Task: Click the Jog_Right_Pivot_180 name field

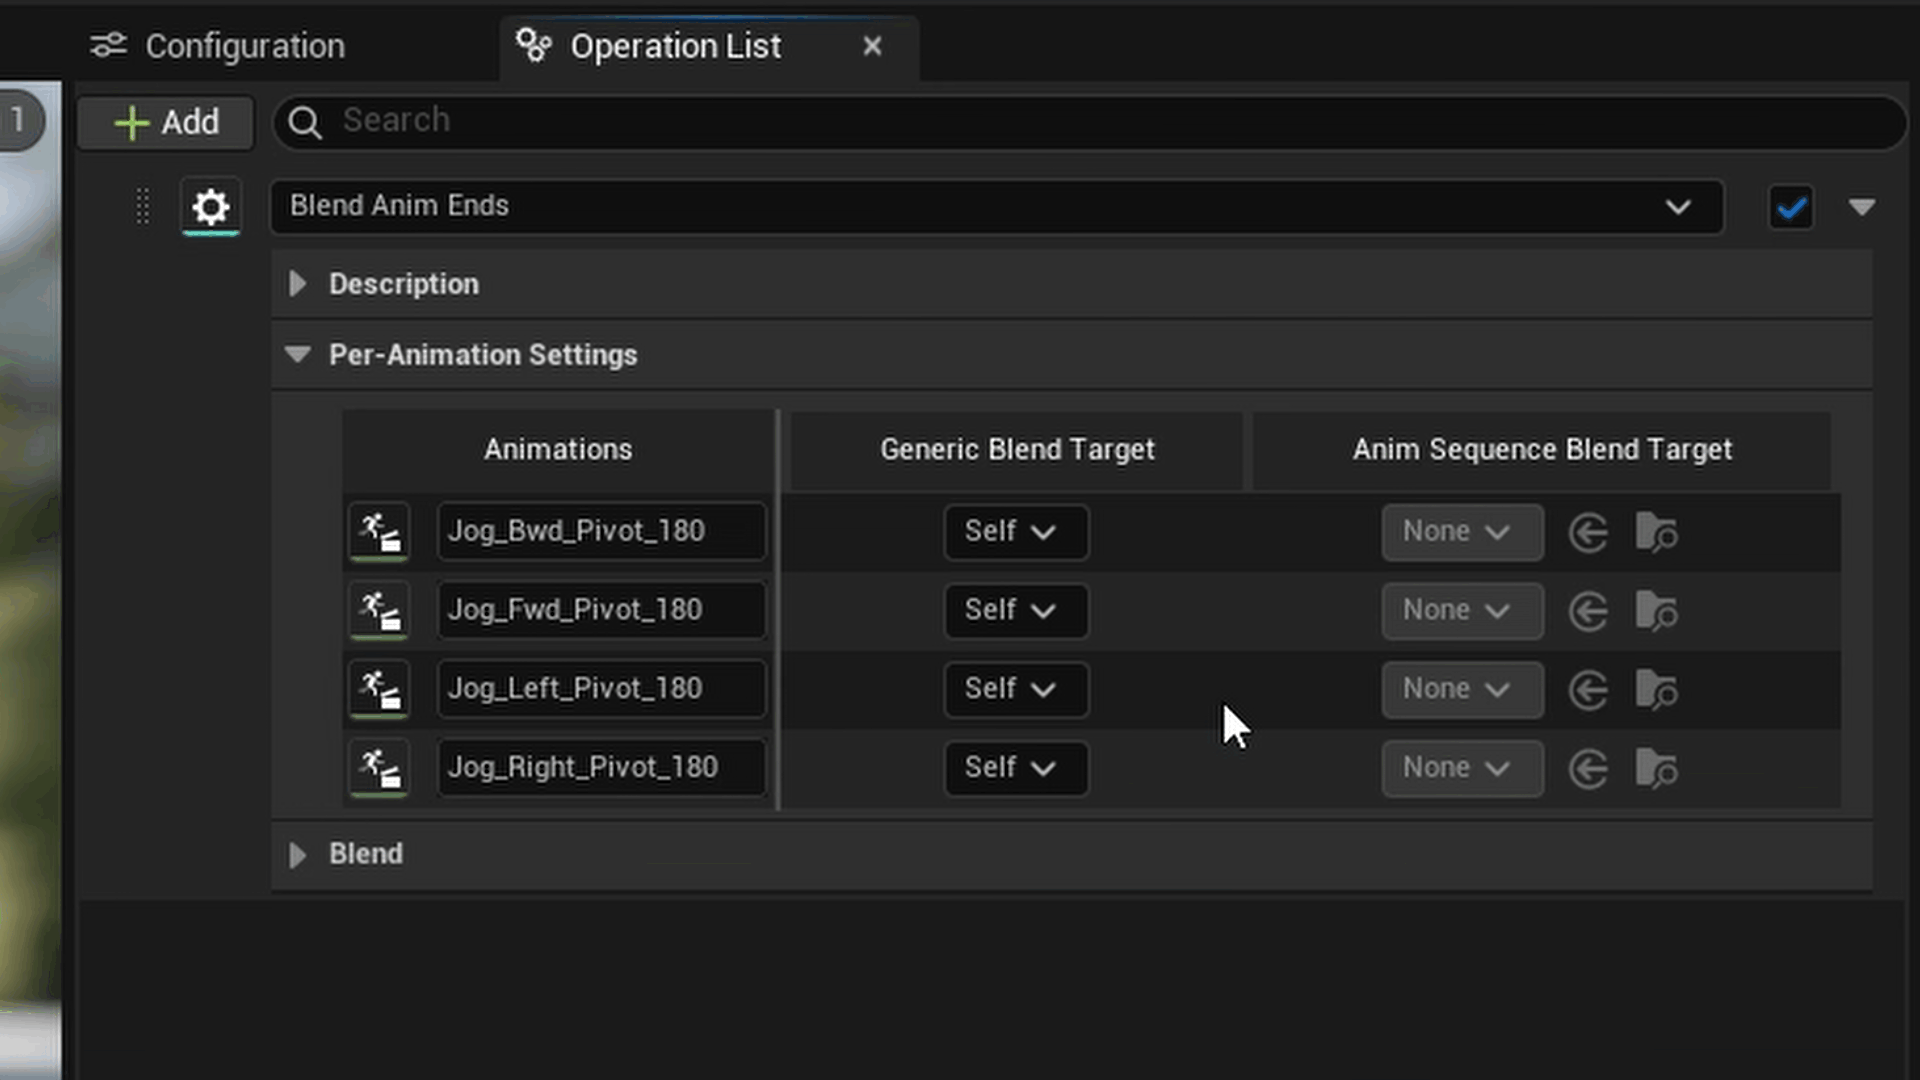Action: coord(601,768)
